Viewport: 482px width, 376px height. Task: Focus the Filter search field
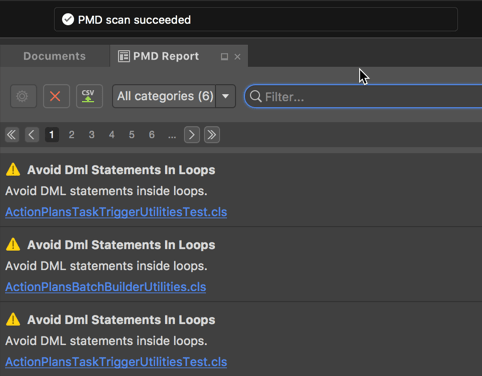click(x=363, y=96)
